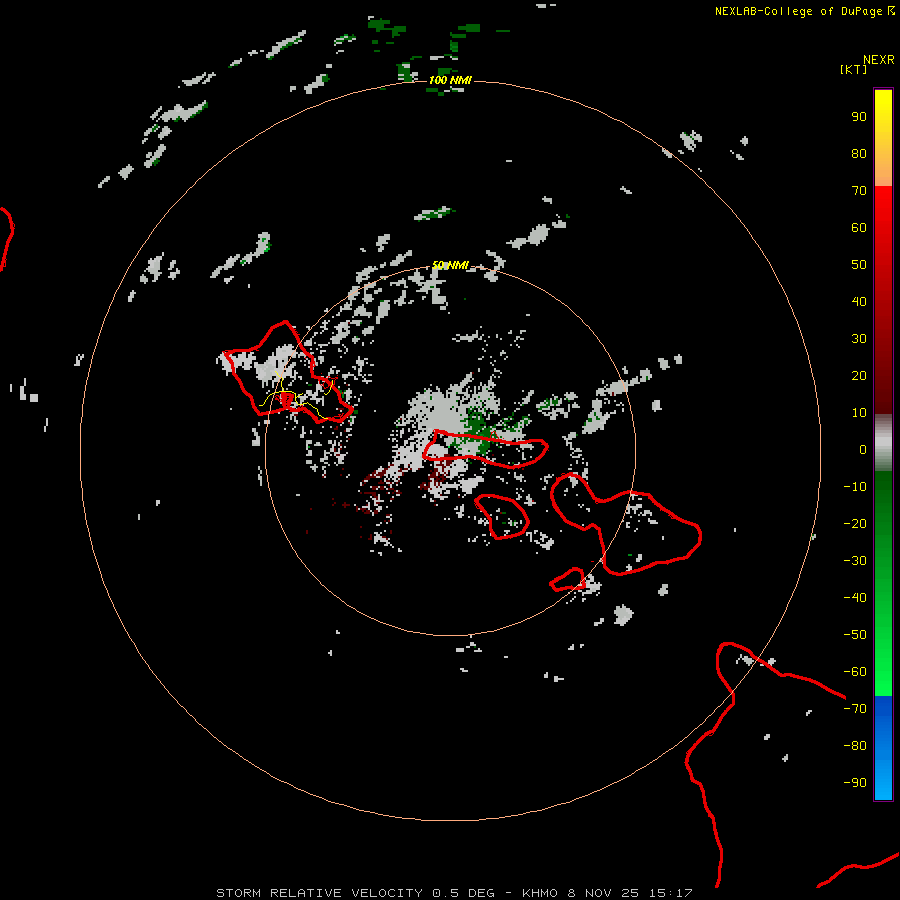Click the 20 value on velocity scale
Viewport: 900px width, 900px height.
pos(859,375)
